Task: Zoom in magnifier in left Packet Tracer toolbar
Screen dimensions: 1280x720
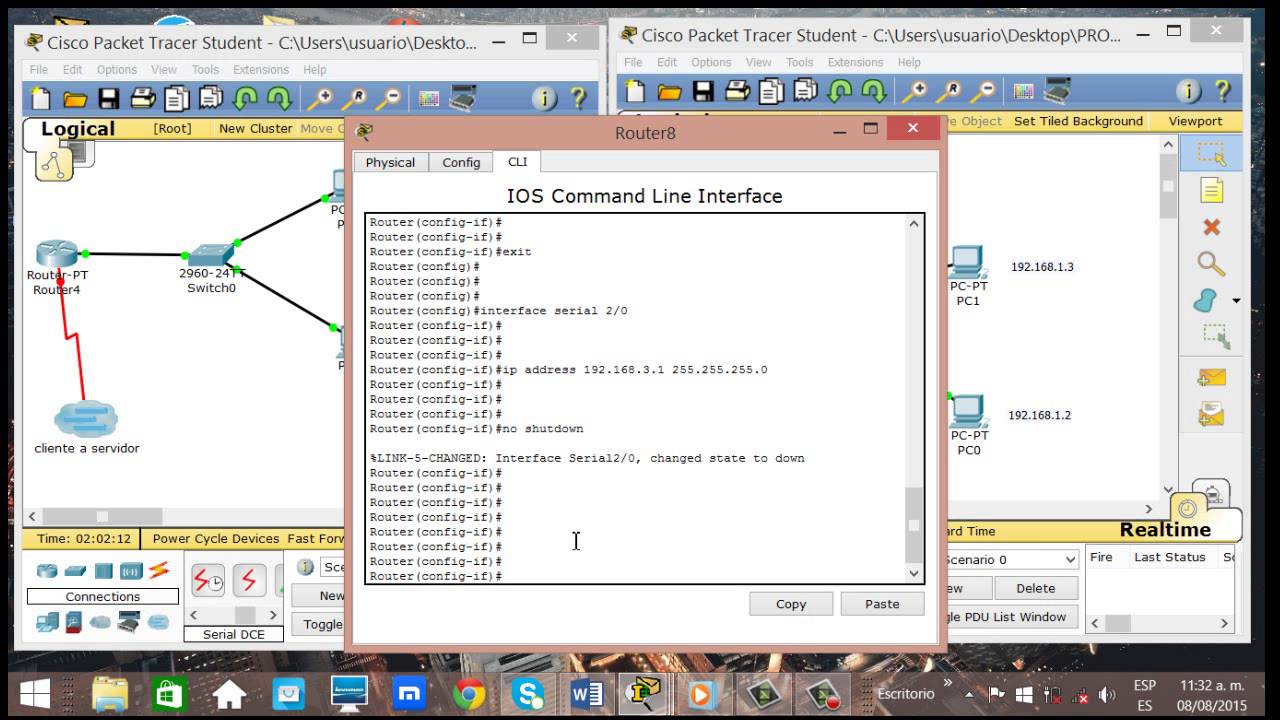Action: coord(320,98)
